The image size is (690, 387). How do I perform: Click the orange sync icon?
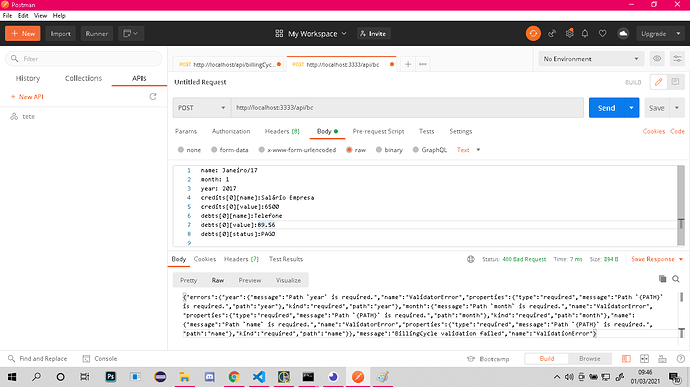(533, 33)
